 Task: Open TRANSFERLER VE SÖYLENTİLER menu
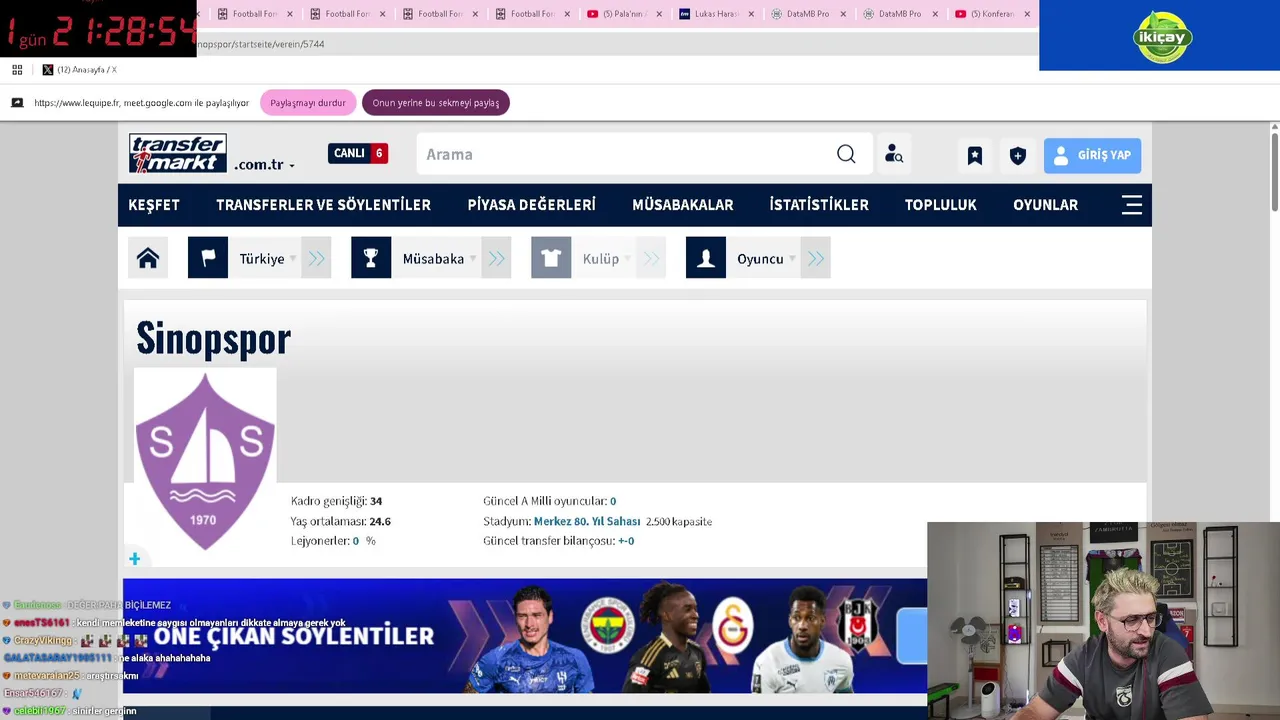click(323, 204)
